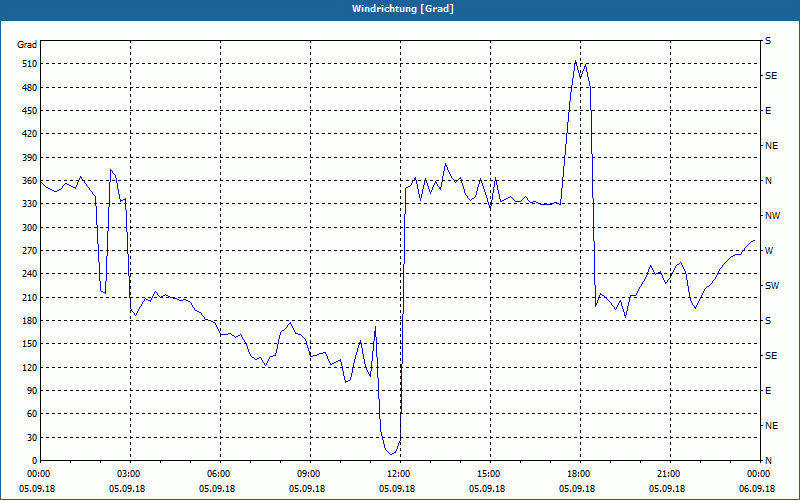Click the 120 left axis label

pyautogui.click(x=30, y=367)
